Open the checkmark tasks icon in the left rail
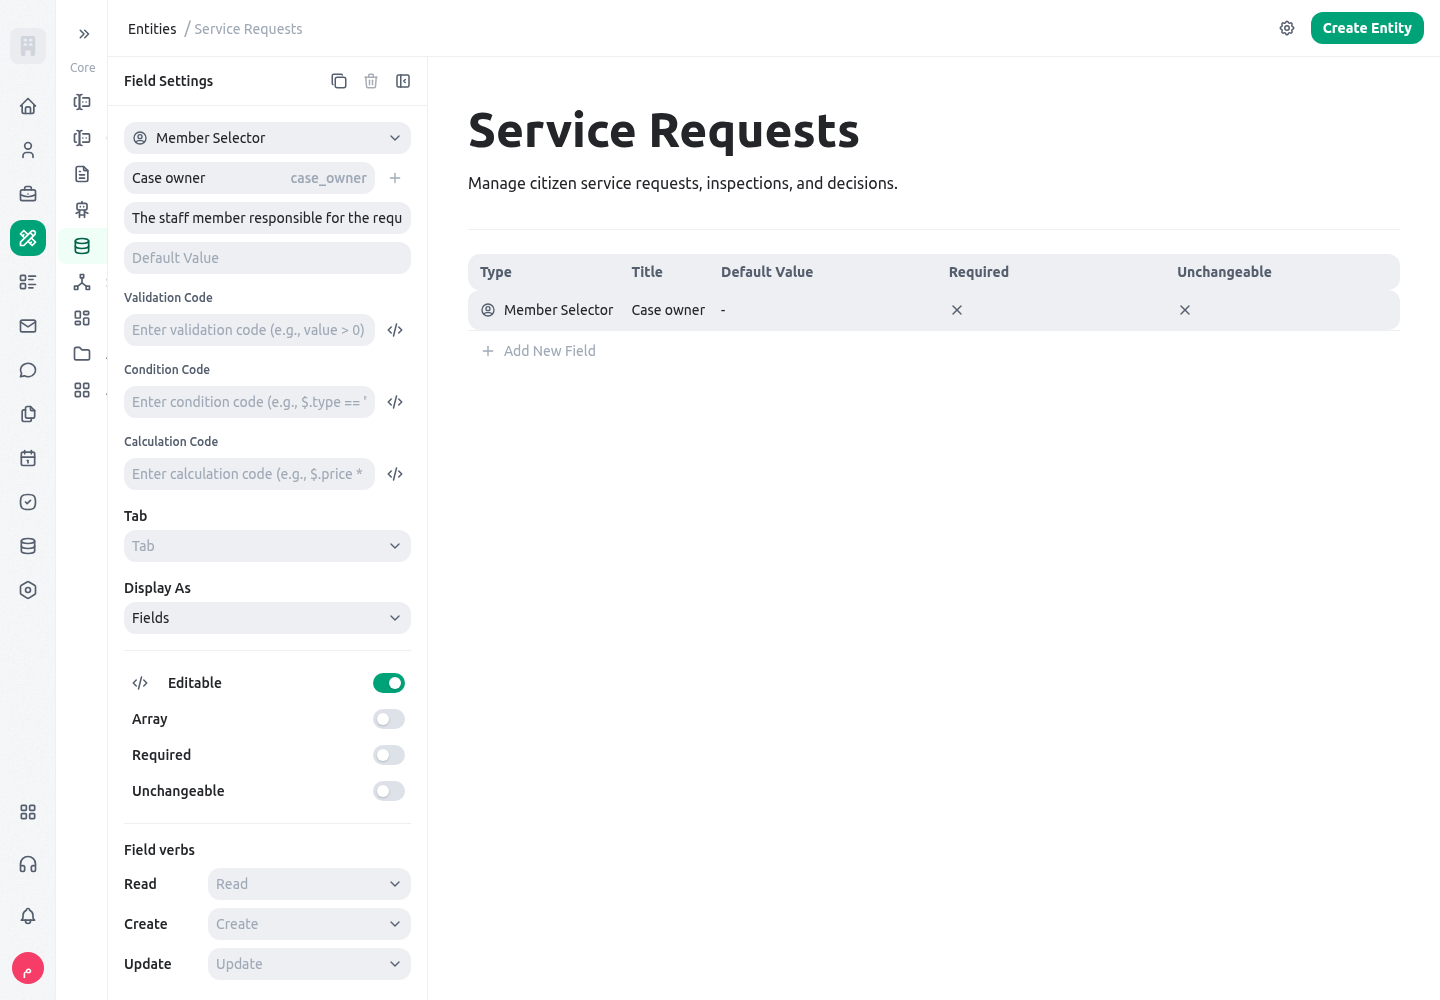The height and width of the screenshot is (1000, 1440). point(28,502)
